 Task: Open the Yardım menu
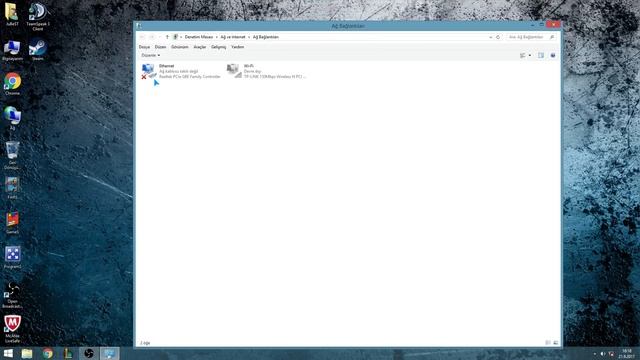(x=238, y=47)
